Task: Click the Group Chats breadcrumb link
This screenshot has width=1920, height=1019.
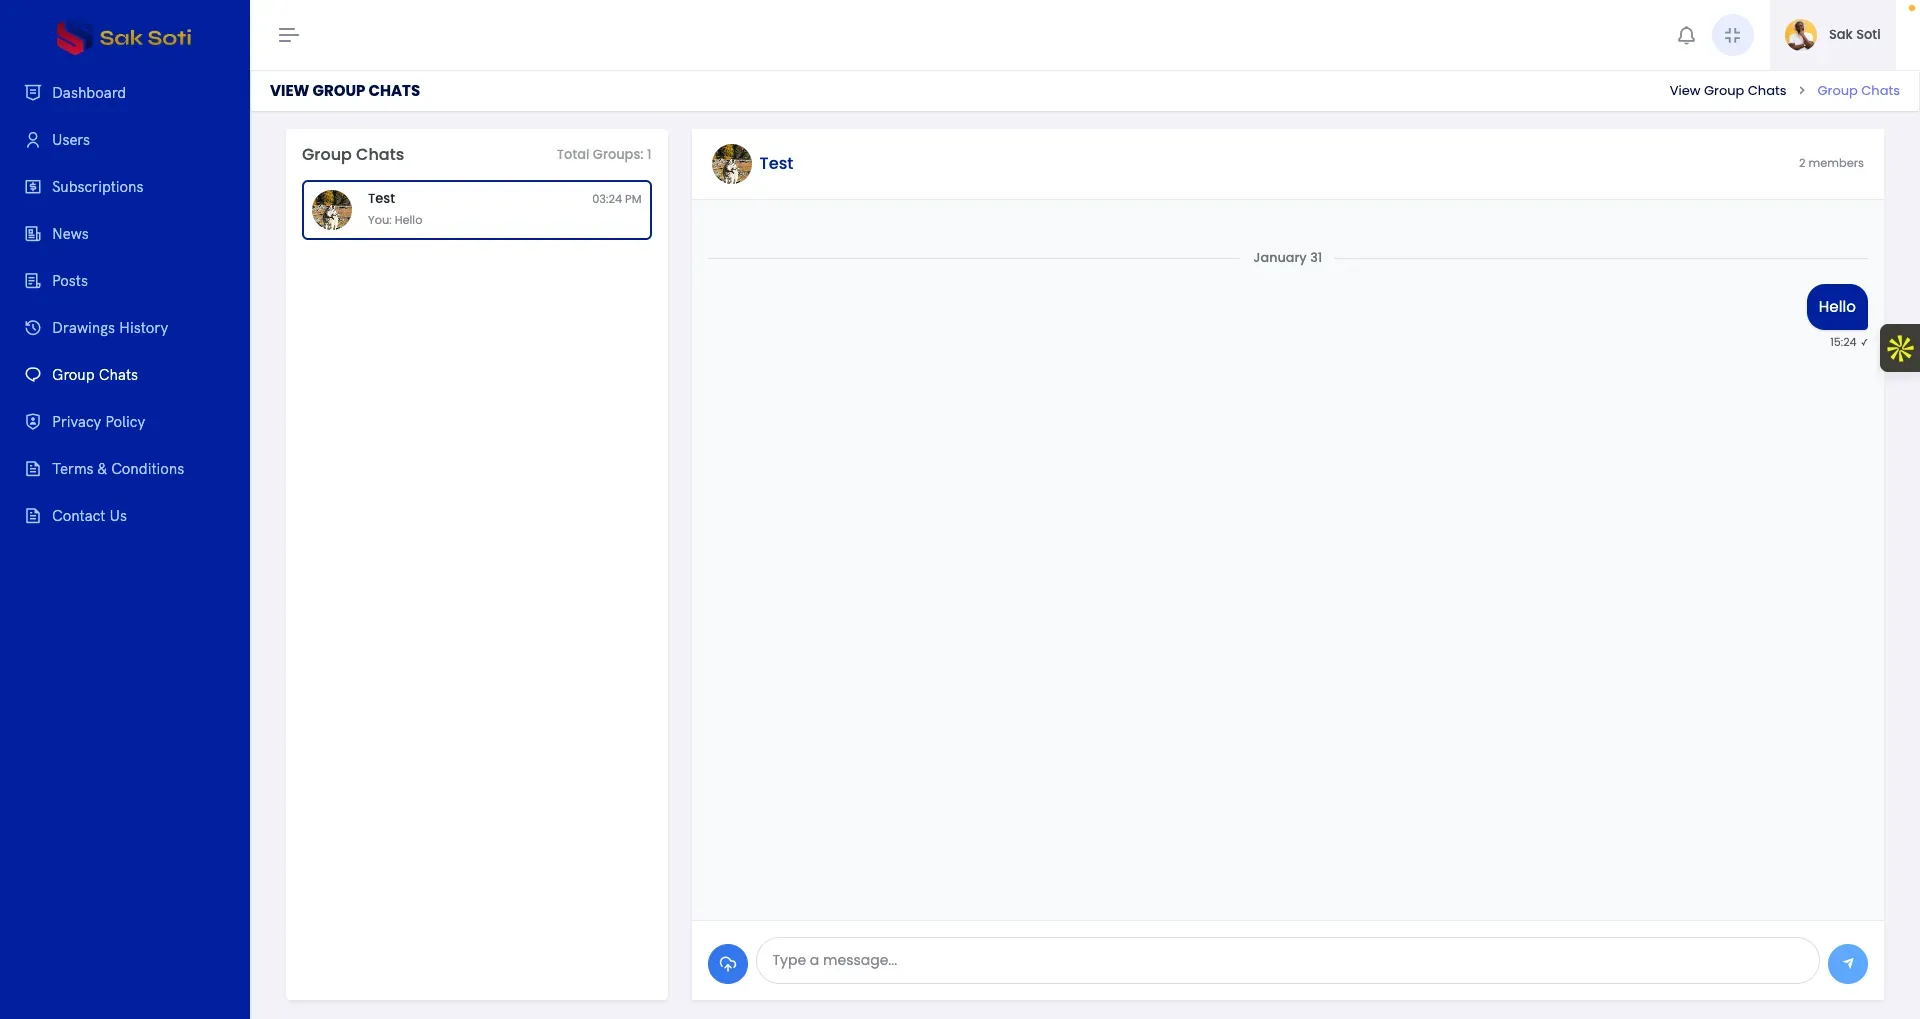Action: point(1858,91)
